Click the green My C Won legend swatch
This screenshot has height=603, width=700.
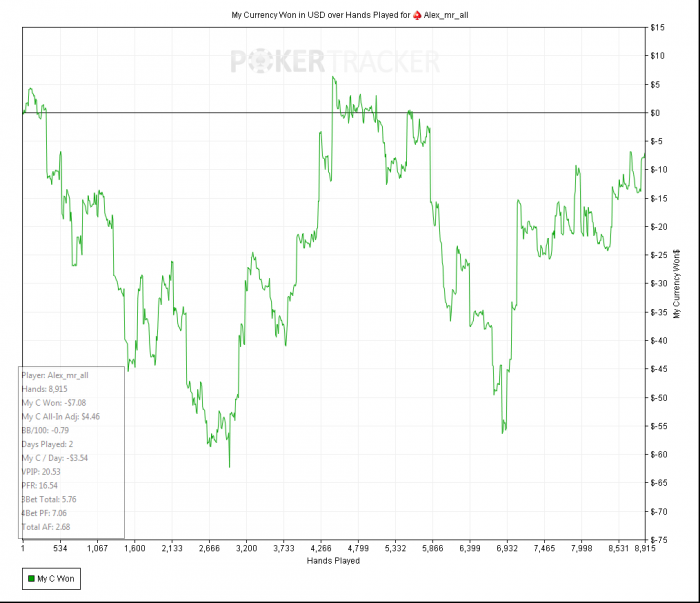(31, 578)
